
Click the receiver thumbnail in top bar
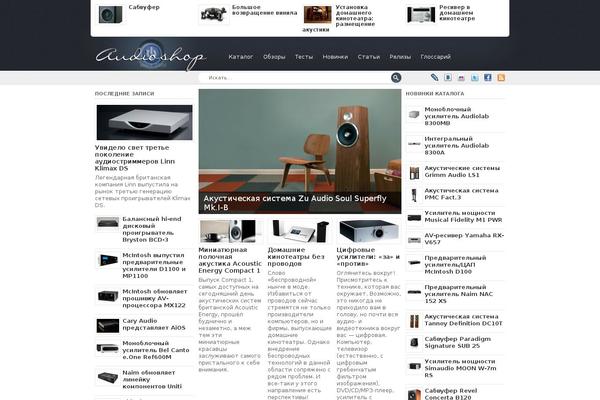(x=421, y=15)
